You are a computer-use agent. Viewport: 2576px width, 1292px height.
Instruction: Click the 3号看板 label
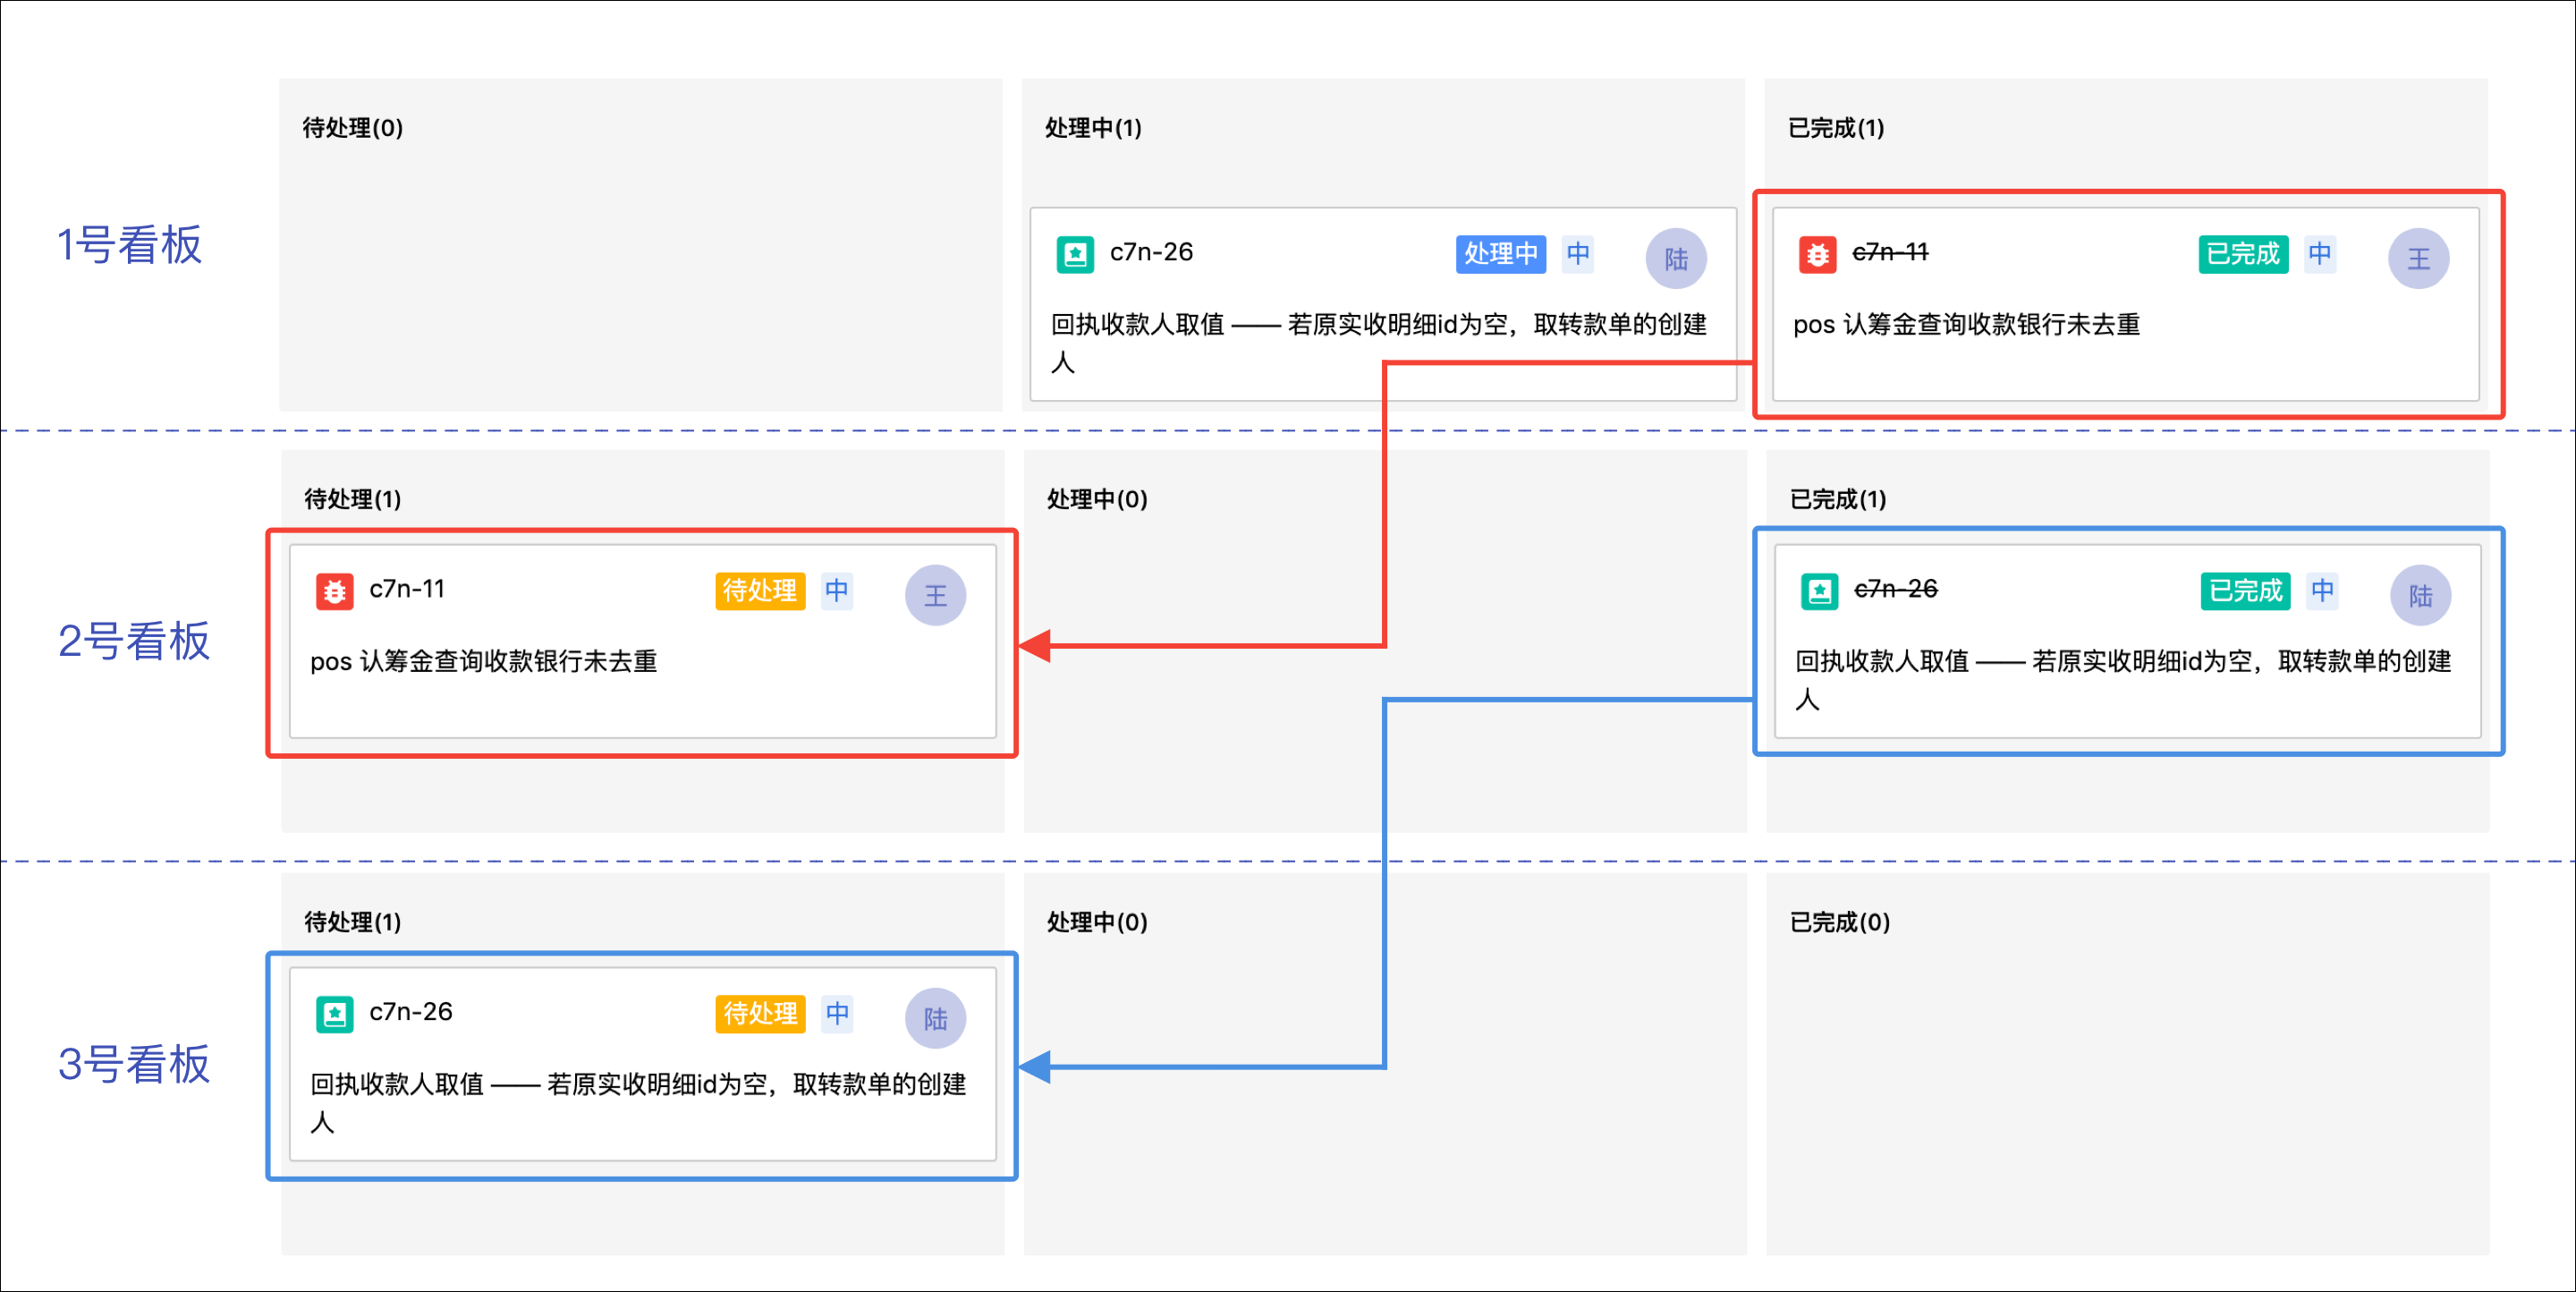[133, 1064]
